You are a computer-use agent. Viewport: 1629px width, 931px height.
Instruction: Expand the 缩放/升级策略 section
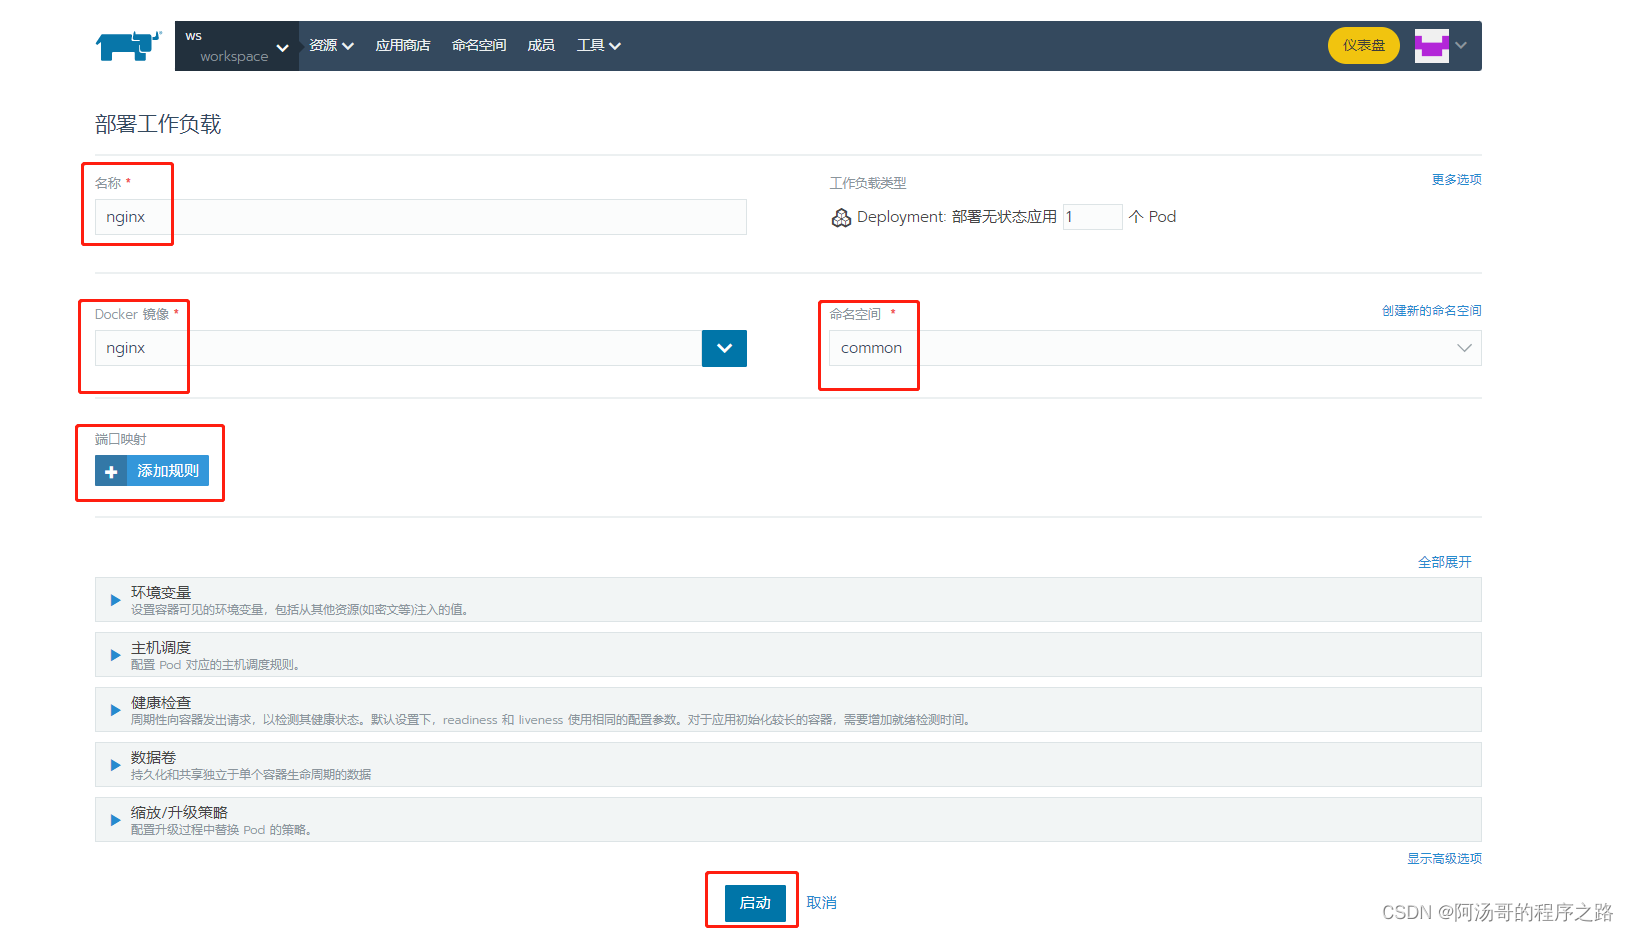[788, 820]
